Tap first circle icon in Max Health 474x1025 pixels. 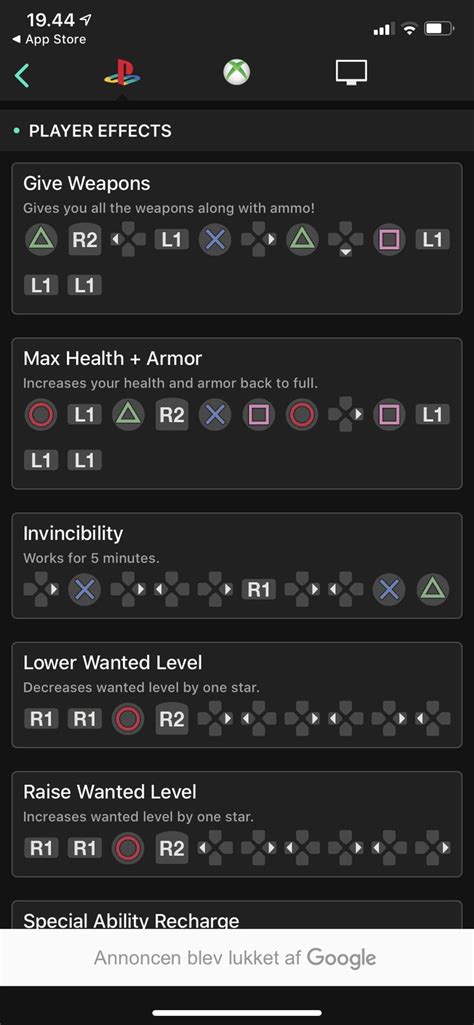41,414
